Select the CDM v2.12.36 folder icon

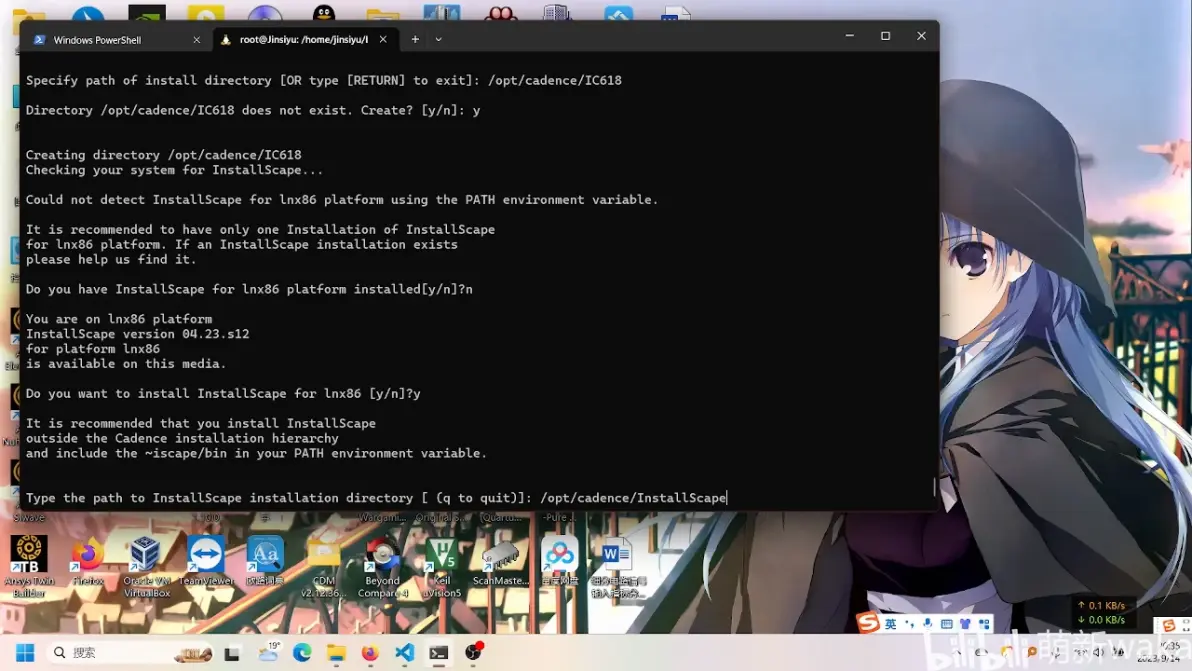point(324,565)
